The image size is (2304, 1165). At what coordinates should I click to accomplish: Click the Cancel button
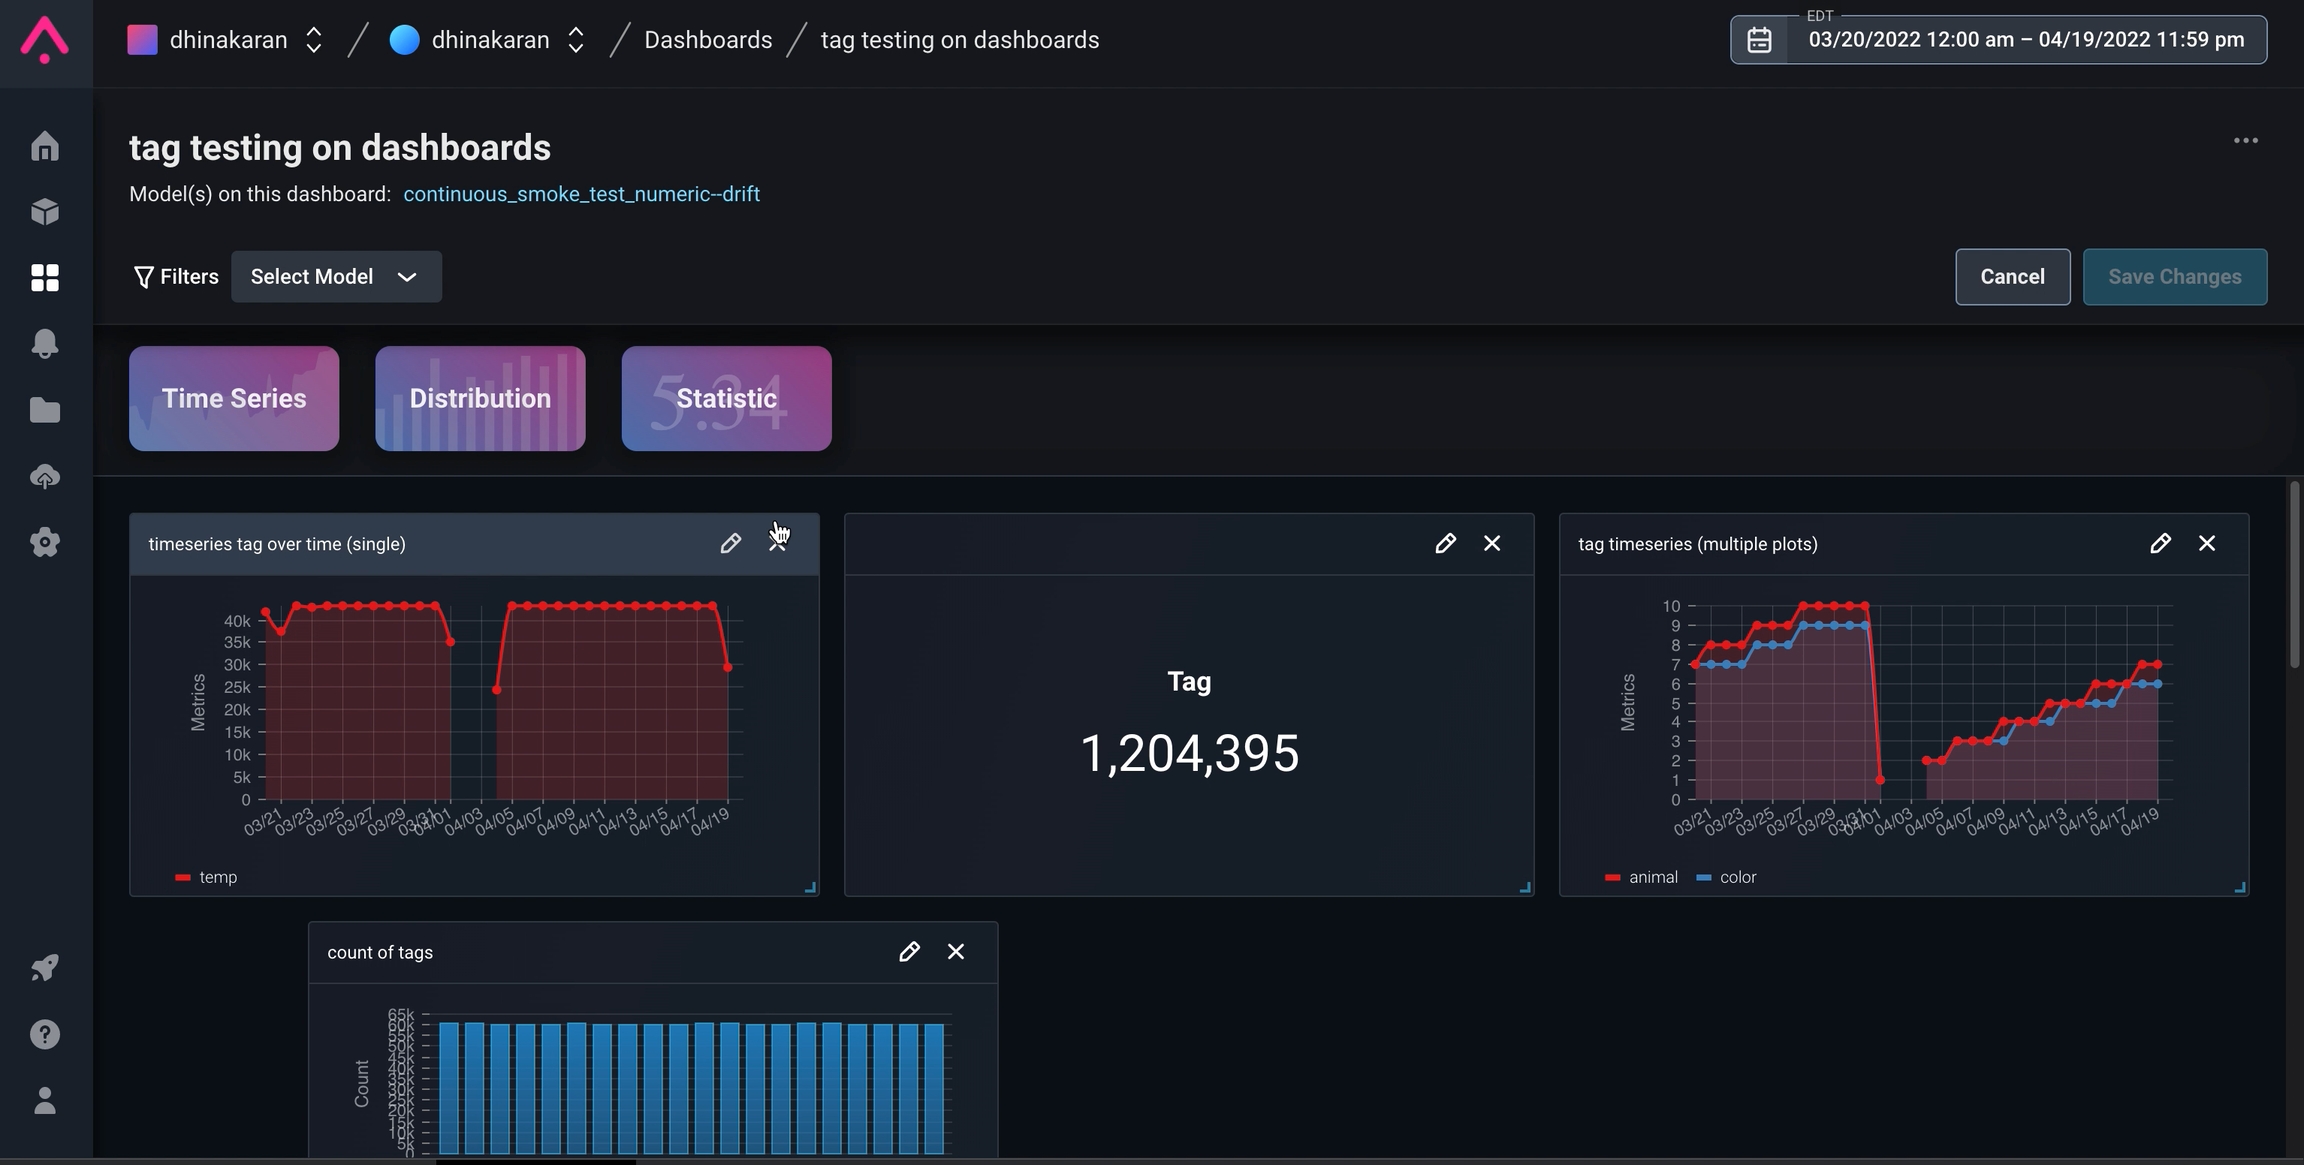coord(2012,277)
